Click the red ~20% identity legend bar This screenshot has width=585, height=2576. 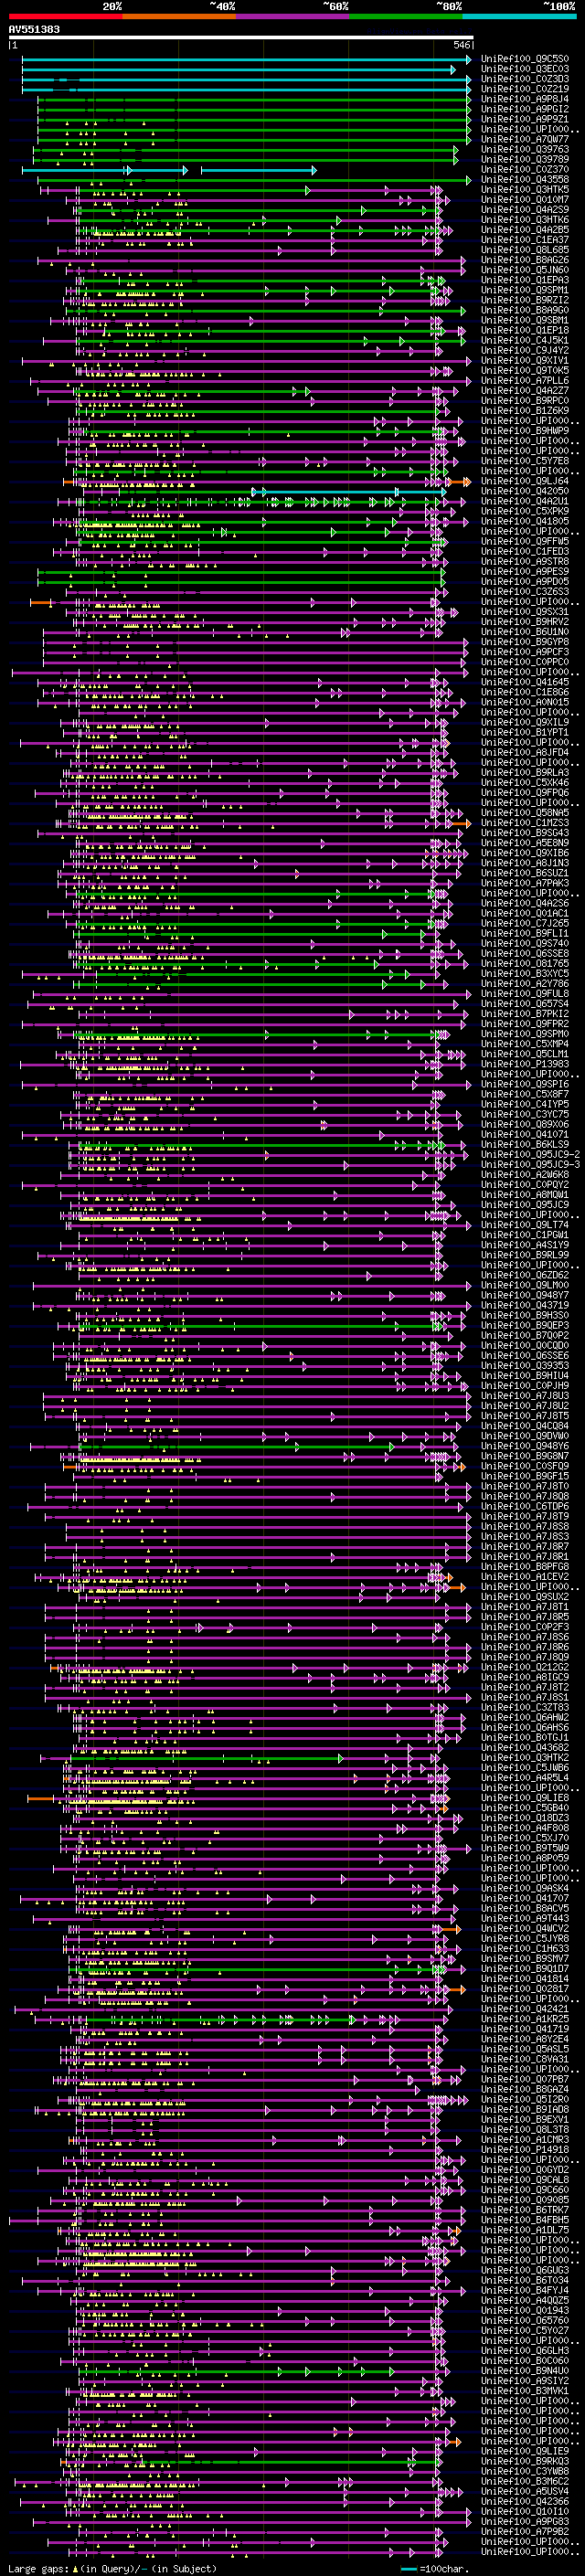[x=65, y=16]
